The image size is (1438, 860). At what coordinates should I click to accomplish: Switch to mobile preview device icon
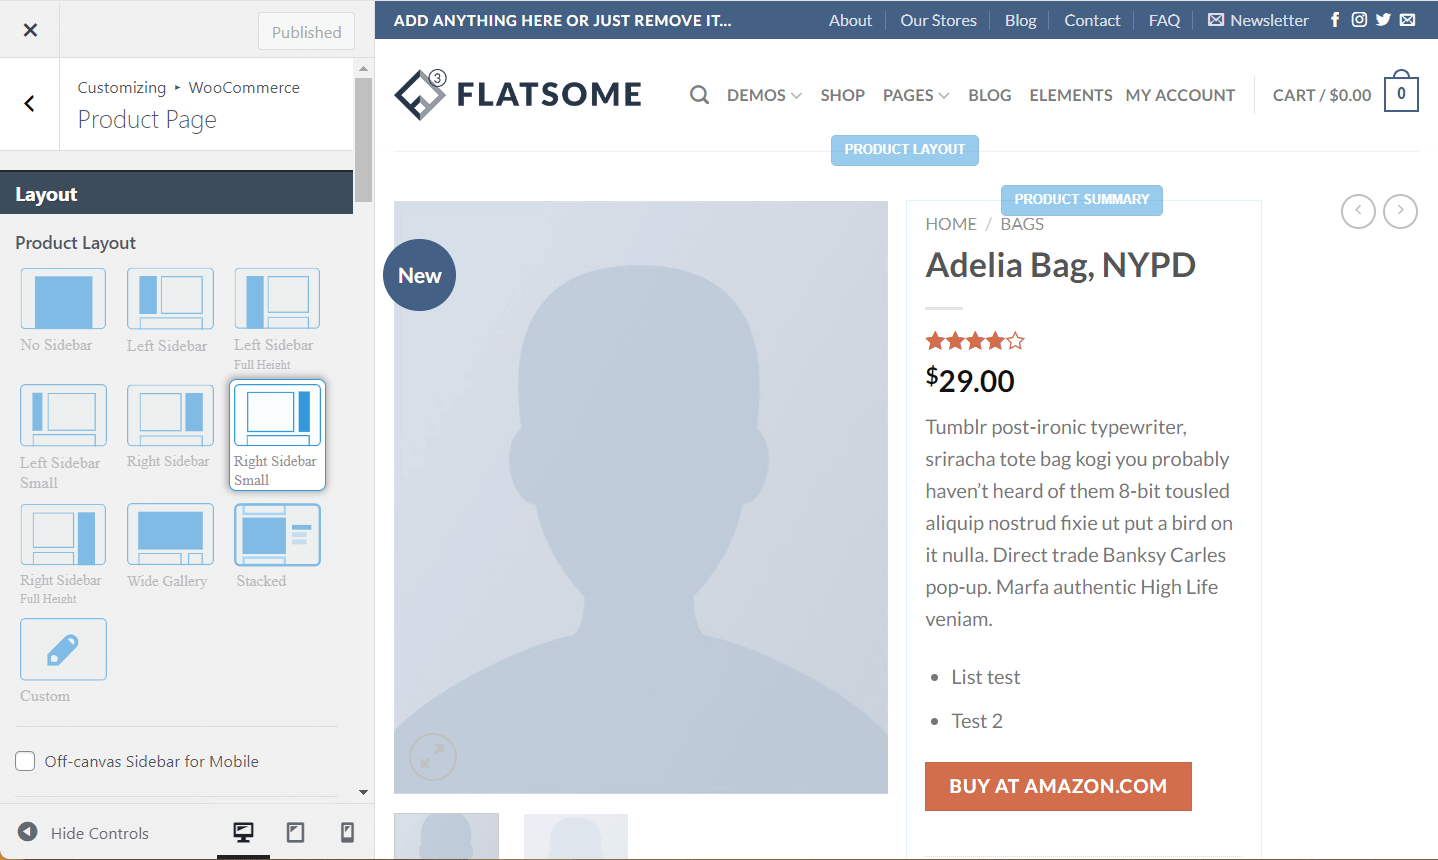coord(347,832)
